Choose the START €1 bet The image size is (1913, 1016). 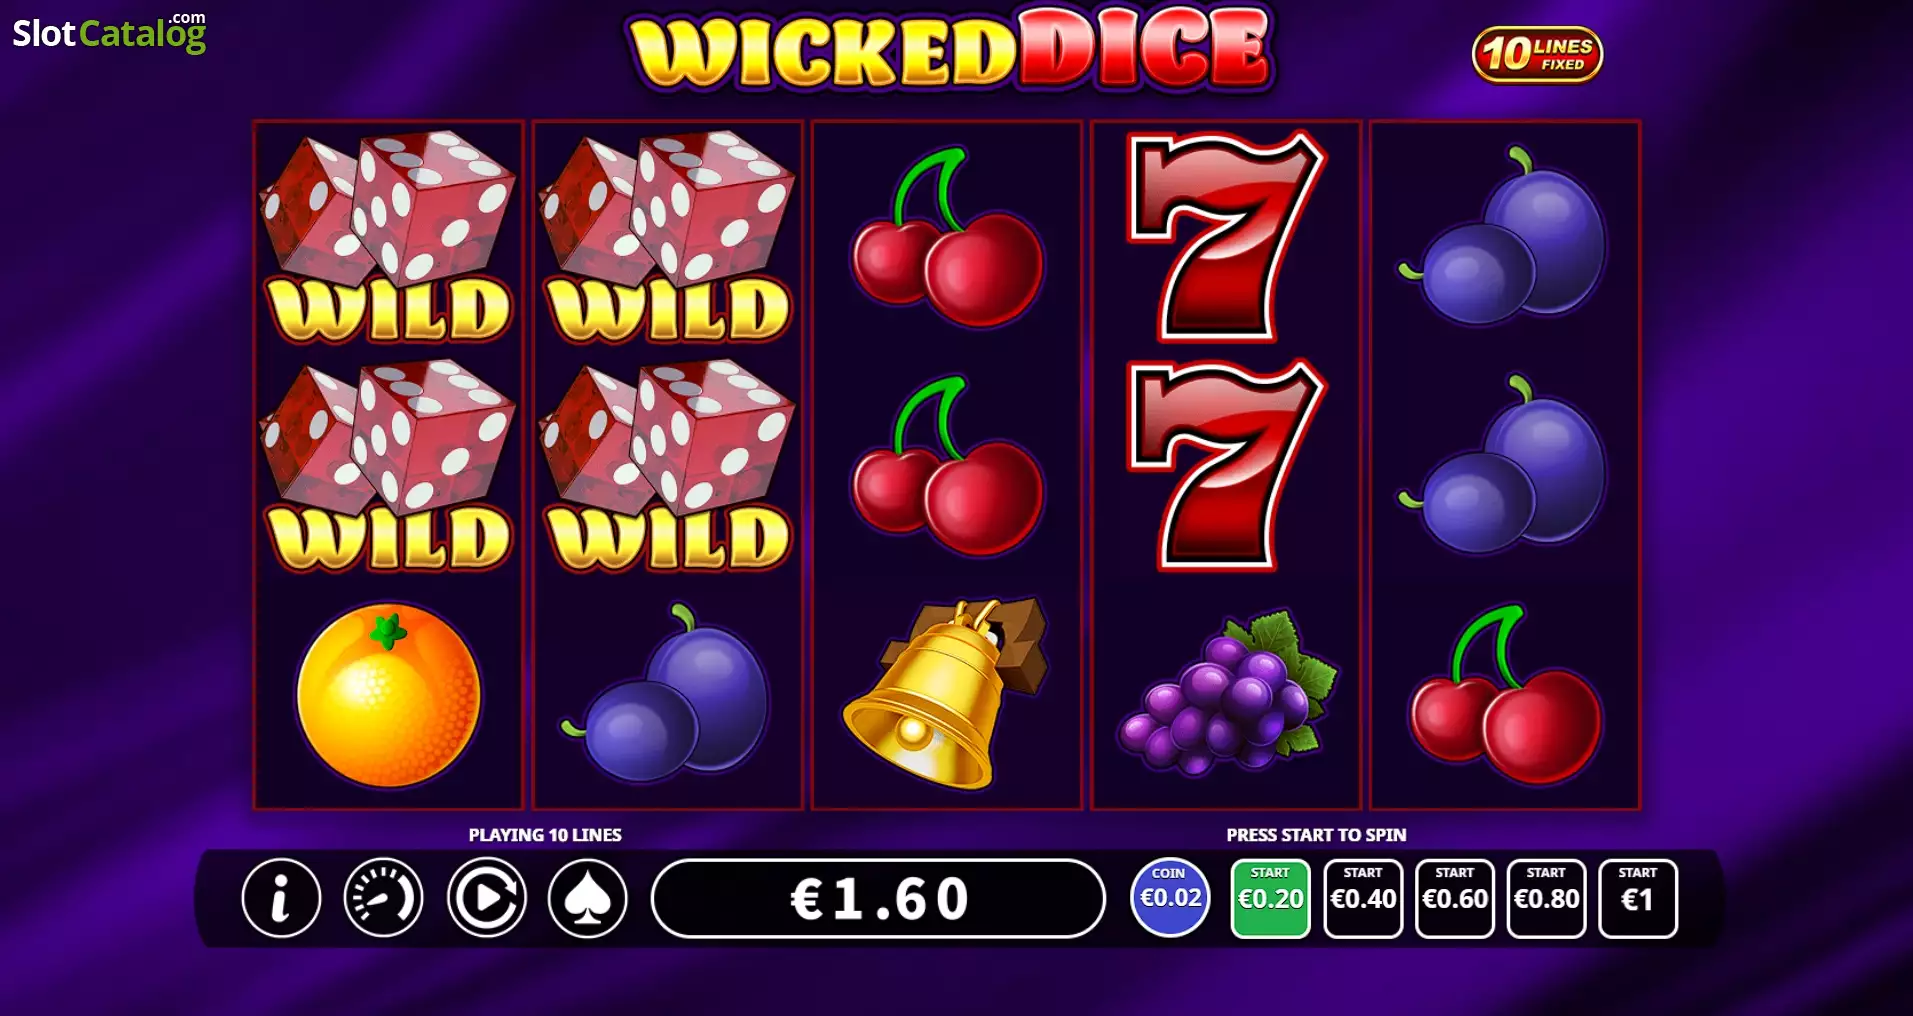1638,898
